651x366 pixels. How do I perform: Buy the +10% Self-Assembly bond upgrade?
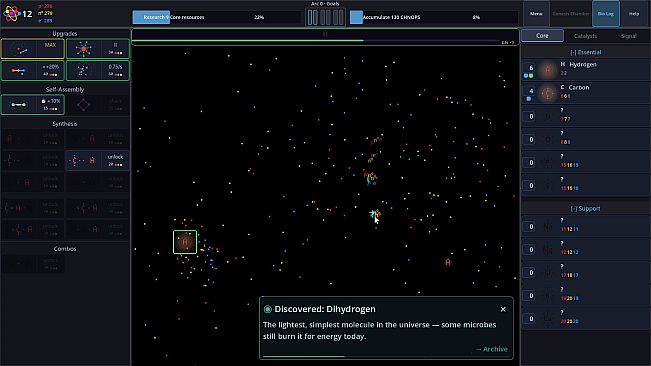point(33,105)
